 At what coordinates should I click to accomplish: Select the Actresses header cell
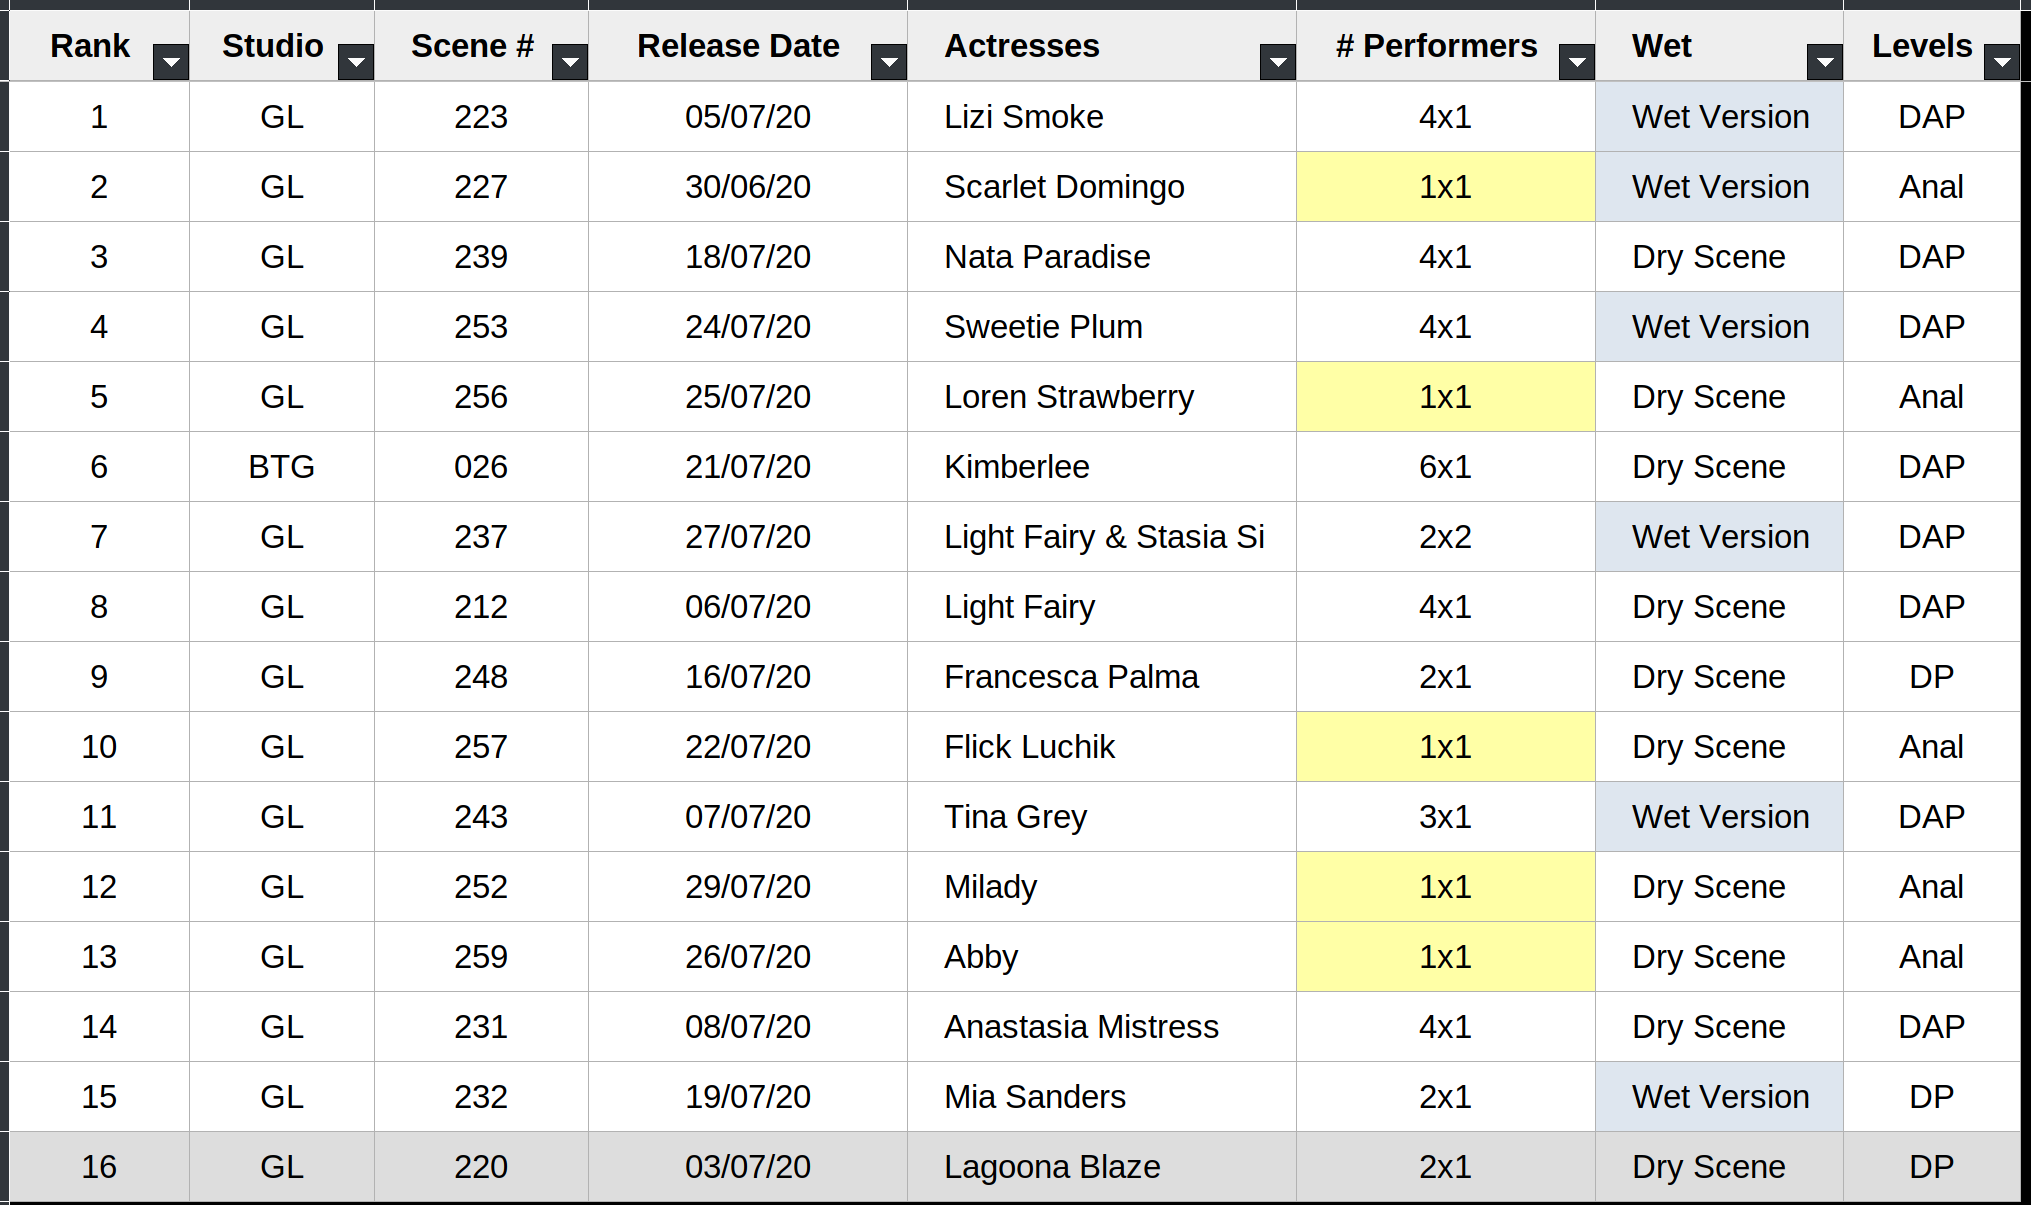click(x=1021, y=46)
